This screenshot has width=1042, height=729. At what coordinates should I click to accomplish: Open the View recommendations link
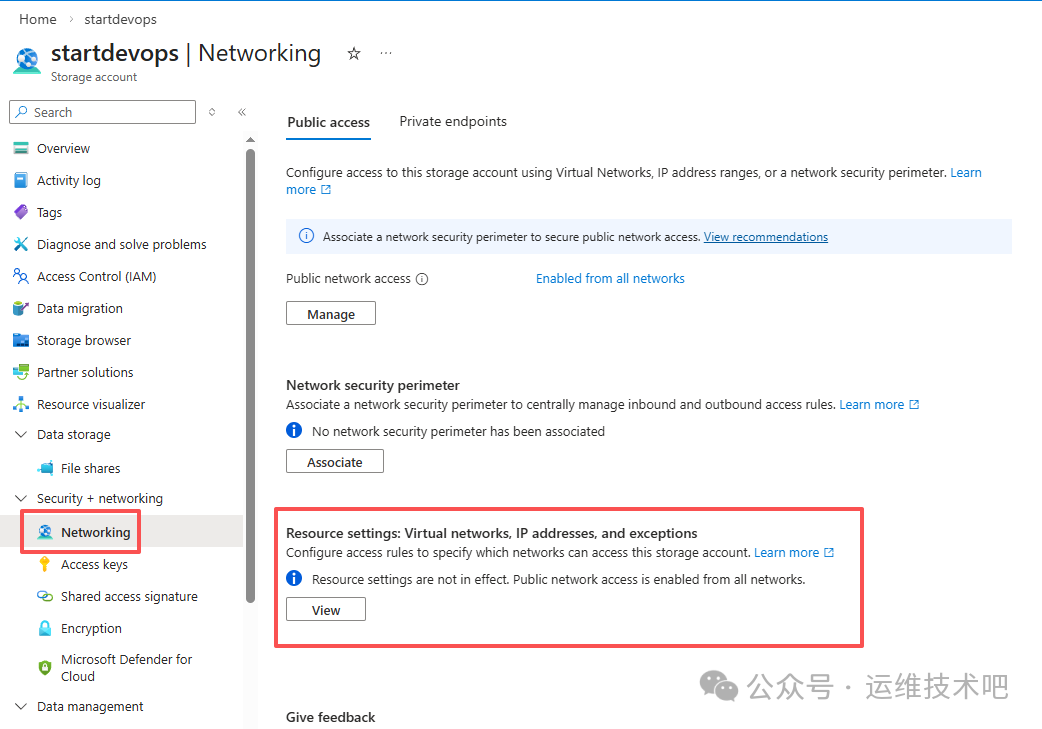(765, 237)
